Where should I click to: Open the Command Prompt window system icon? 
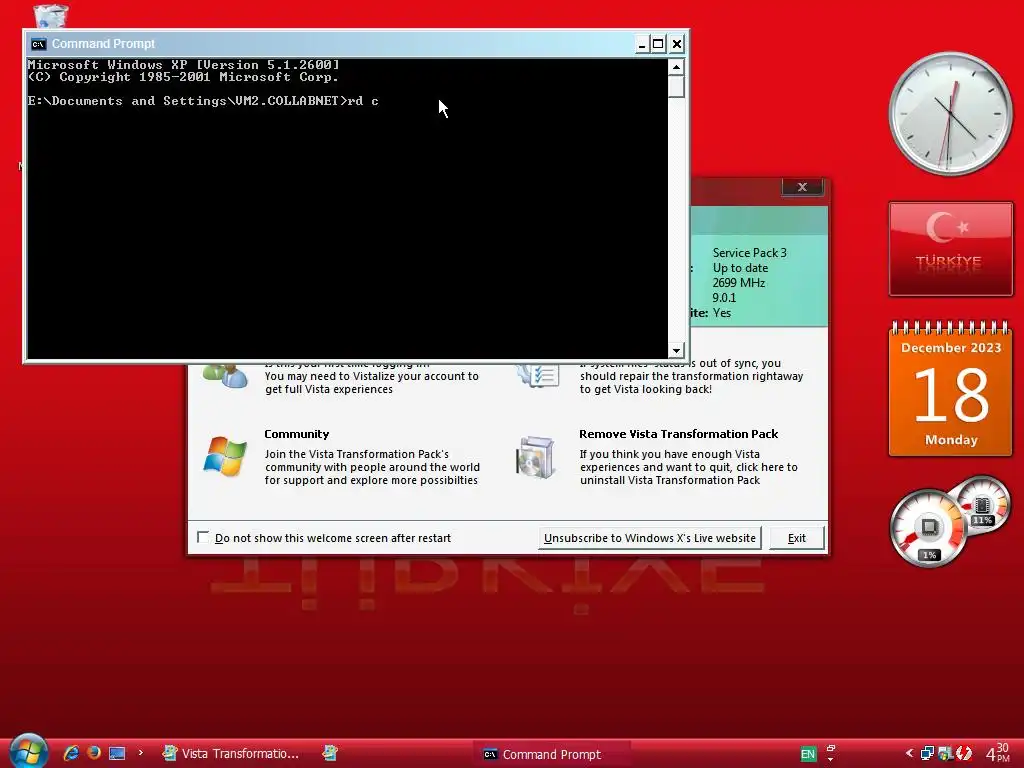pos(39,44)
